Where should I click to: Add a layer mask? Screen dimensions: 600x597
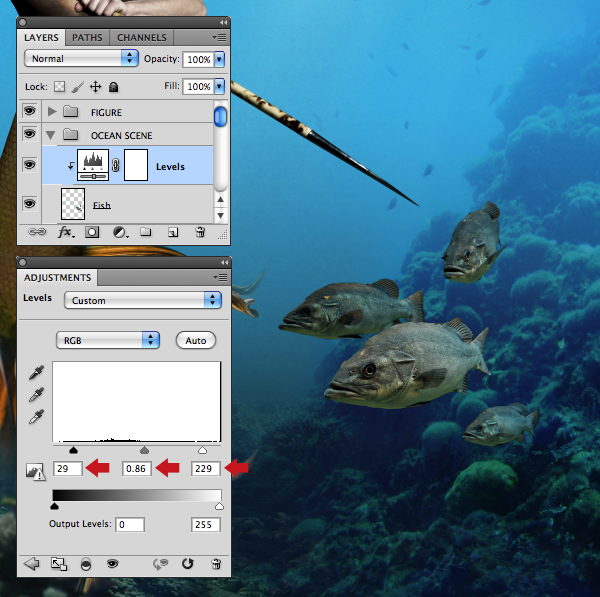pos(92,232)
